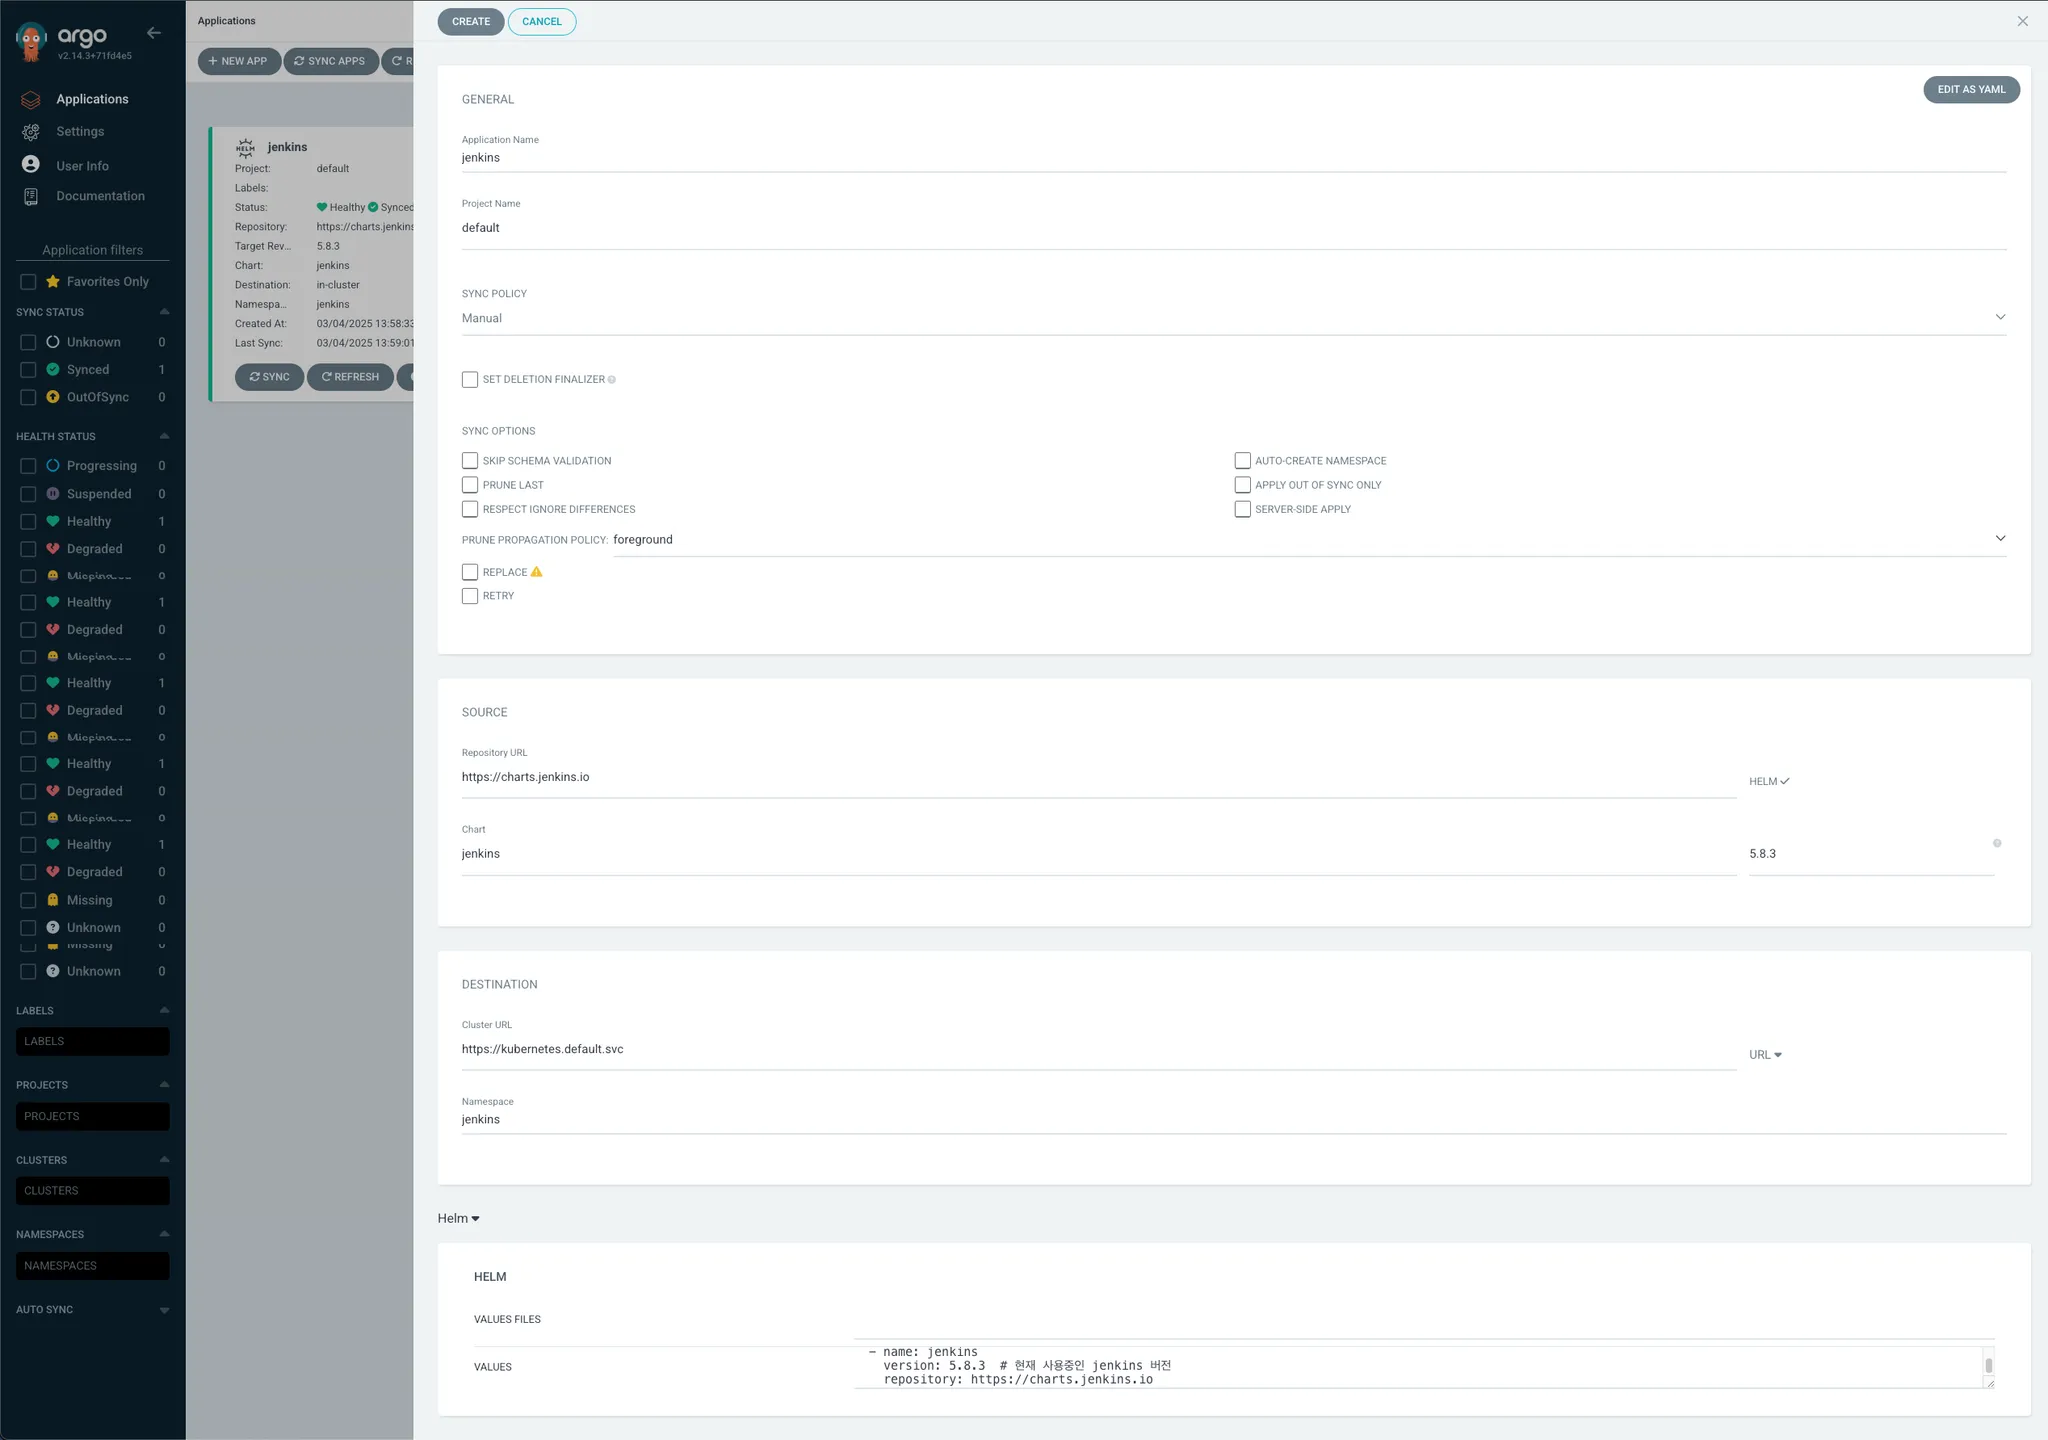Open Settings via gears icon
This screenshot has width=2048, height=1440.
[31, 132]
